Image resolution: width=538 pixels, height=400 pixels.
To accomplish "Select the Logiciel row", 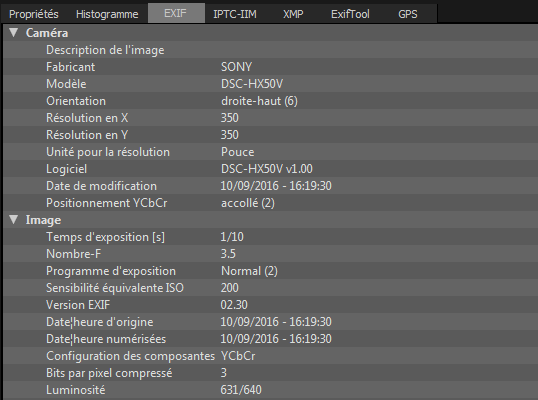I will [270, 169].
